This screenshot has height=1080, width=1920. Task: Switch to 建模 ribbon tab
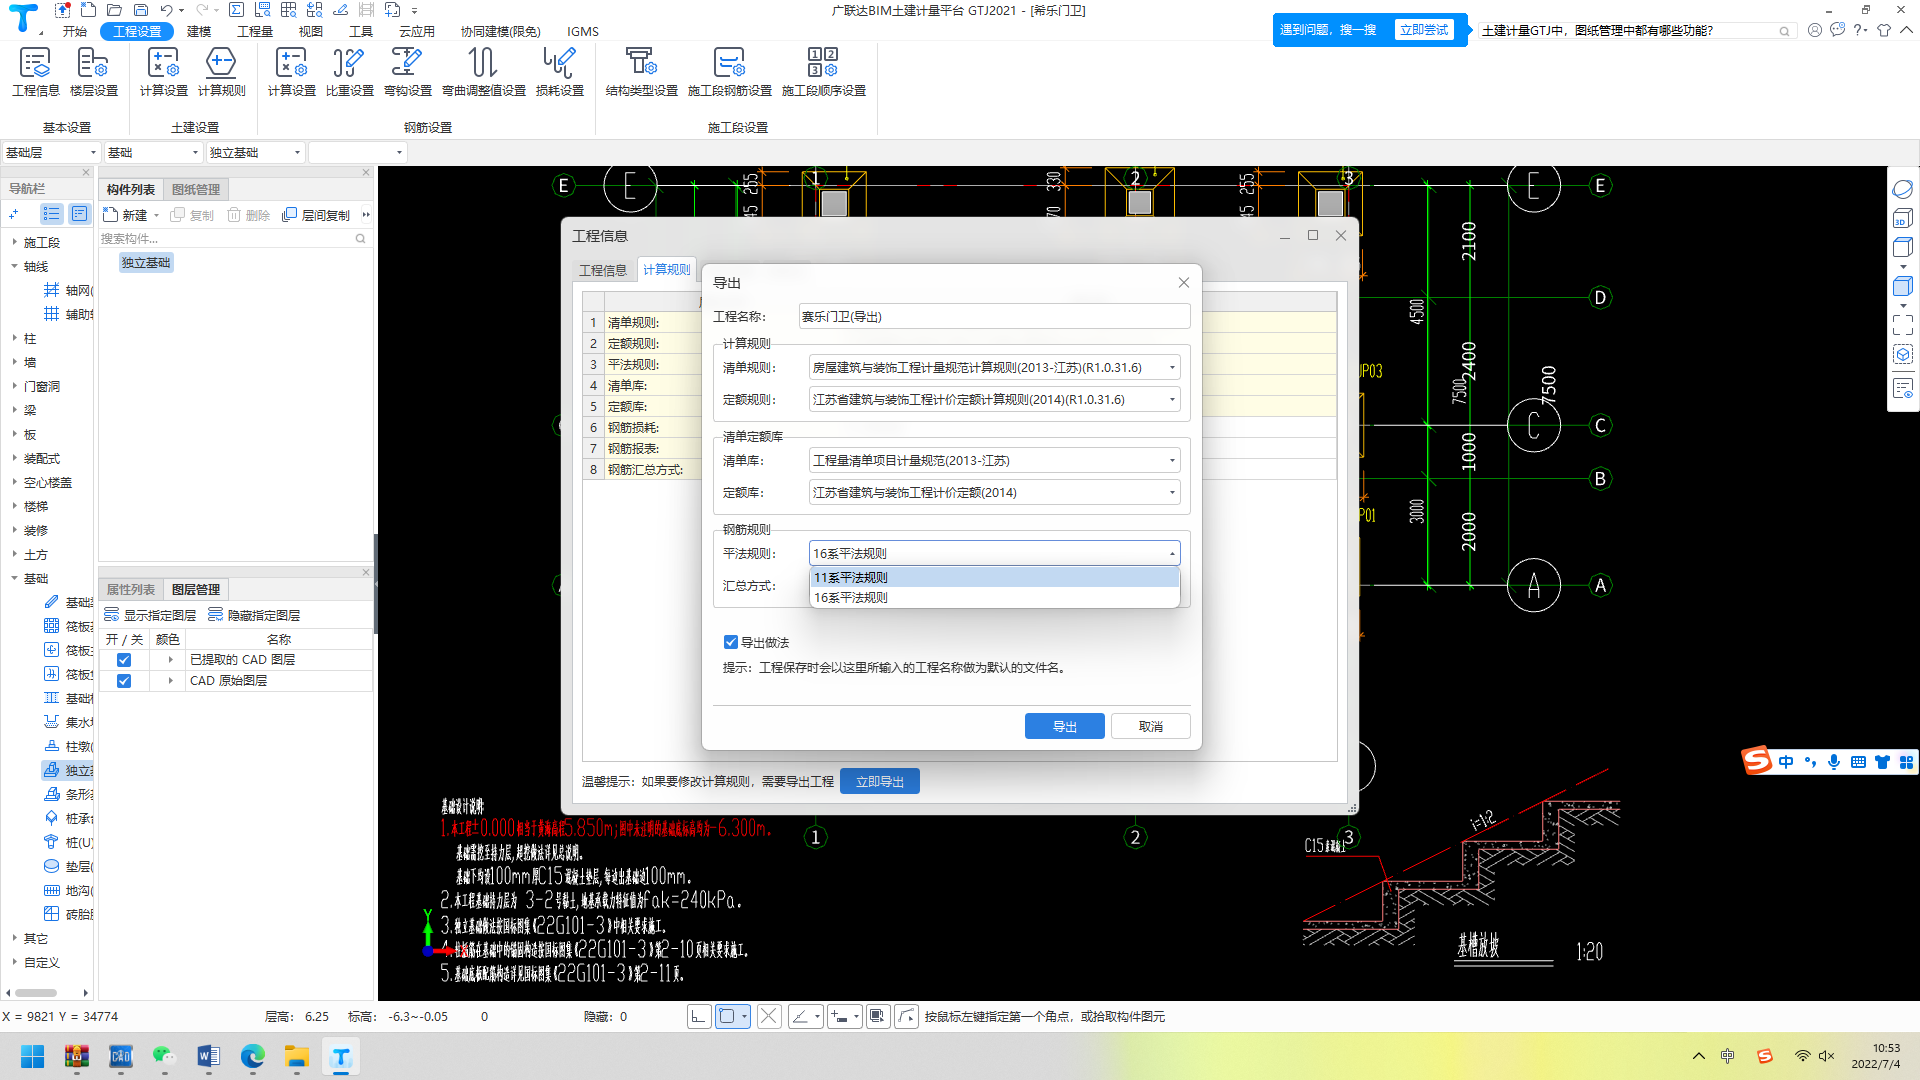(x=199, y=31)
